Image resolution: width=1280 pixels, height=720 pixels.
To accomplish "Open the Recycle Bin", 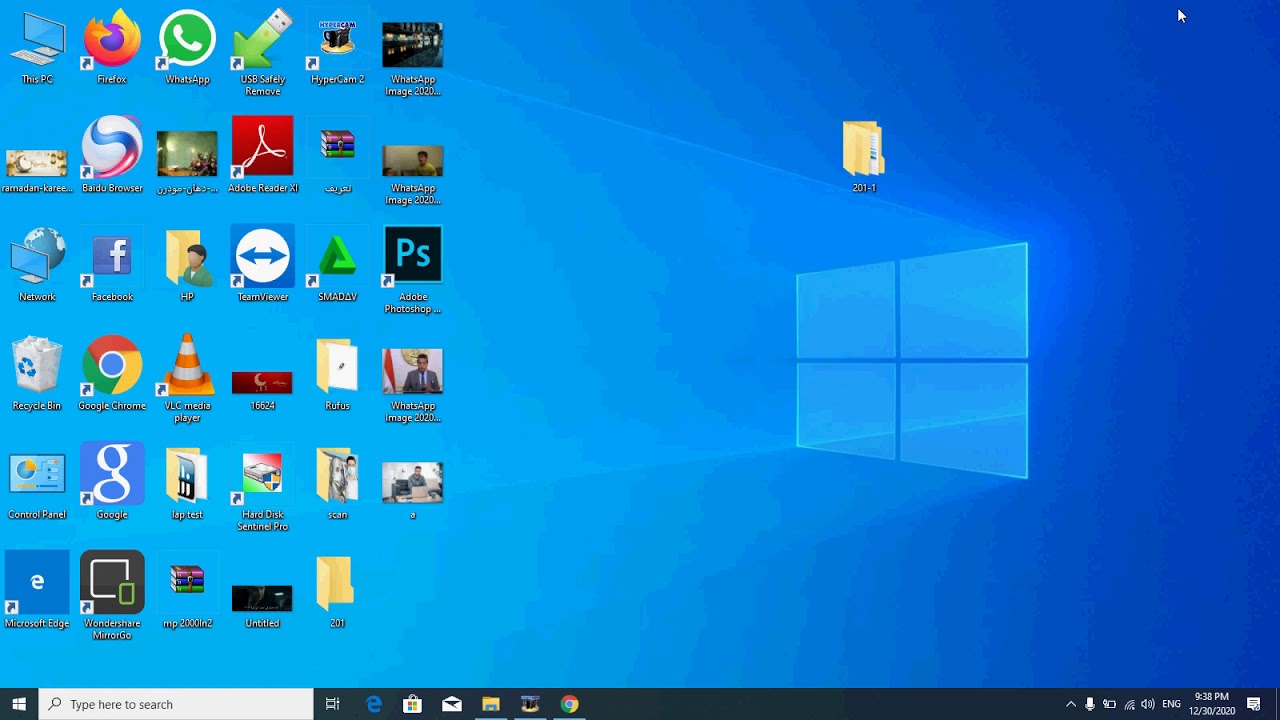I will pos(37,373).
